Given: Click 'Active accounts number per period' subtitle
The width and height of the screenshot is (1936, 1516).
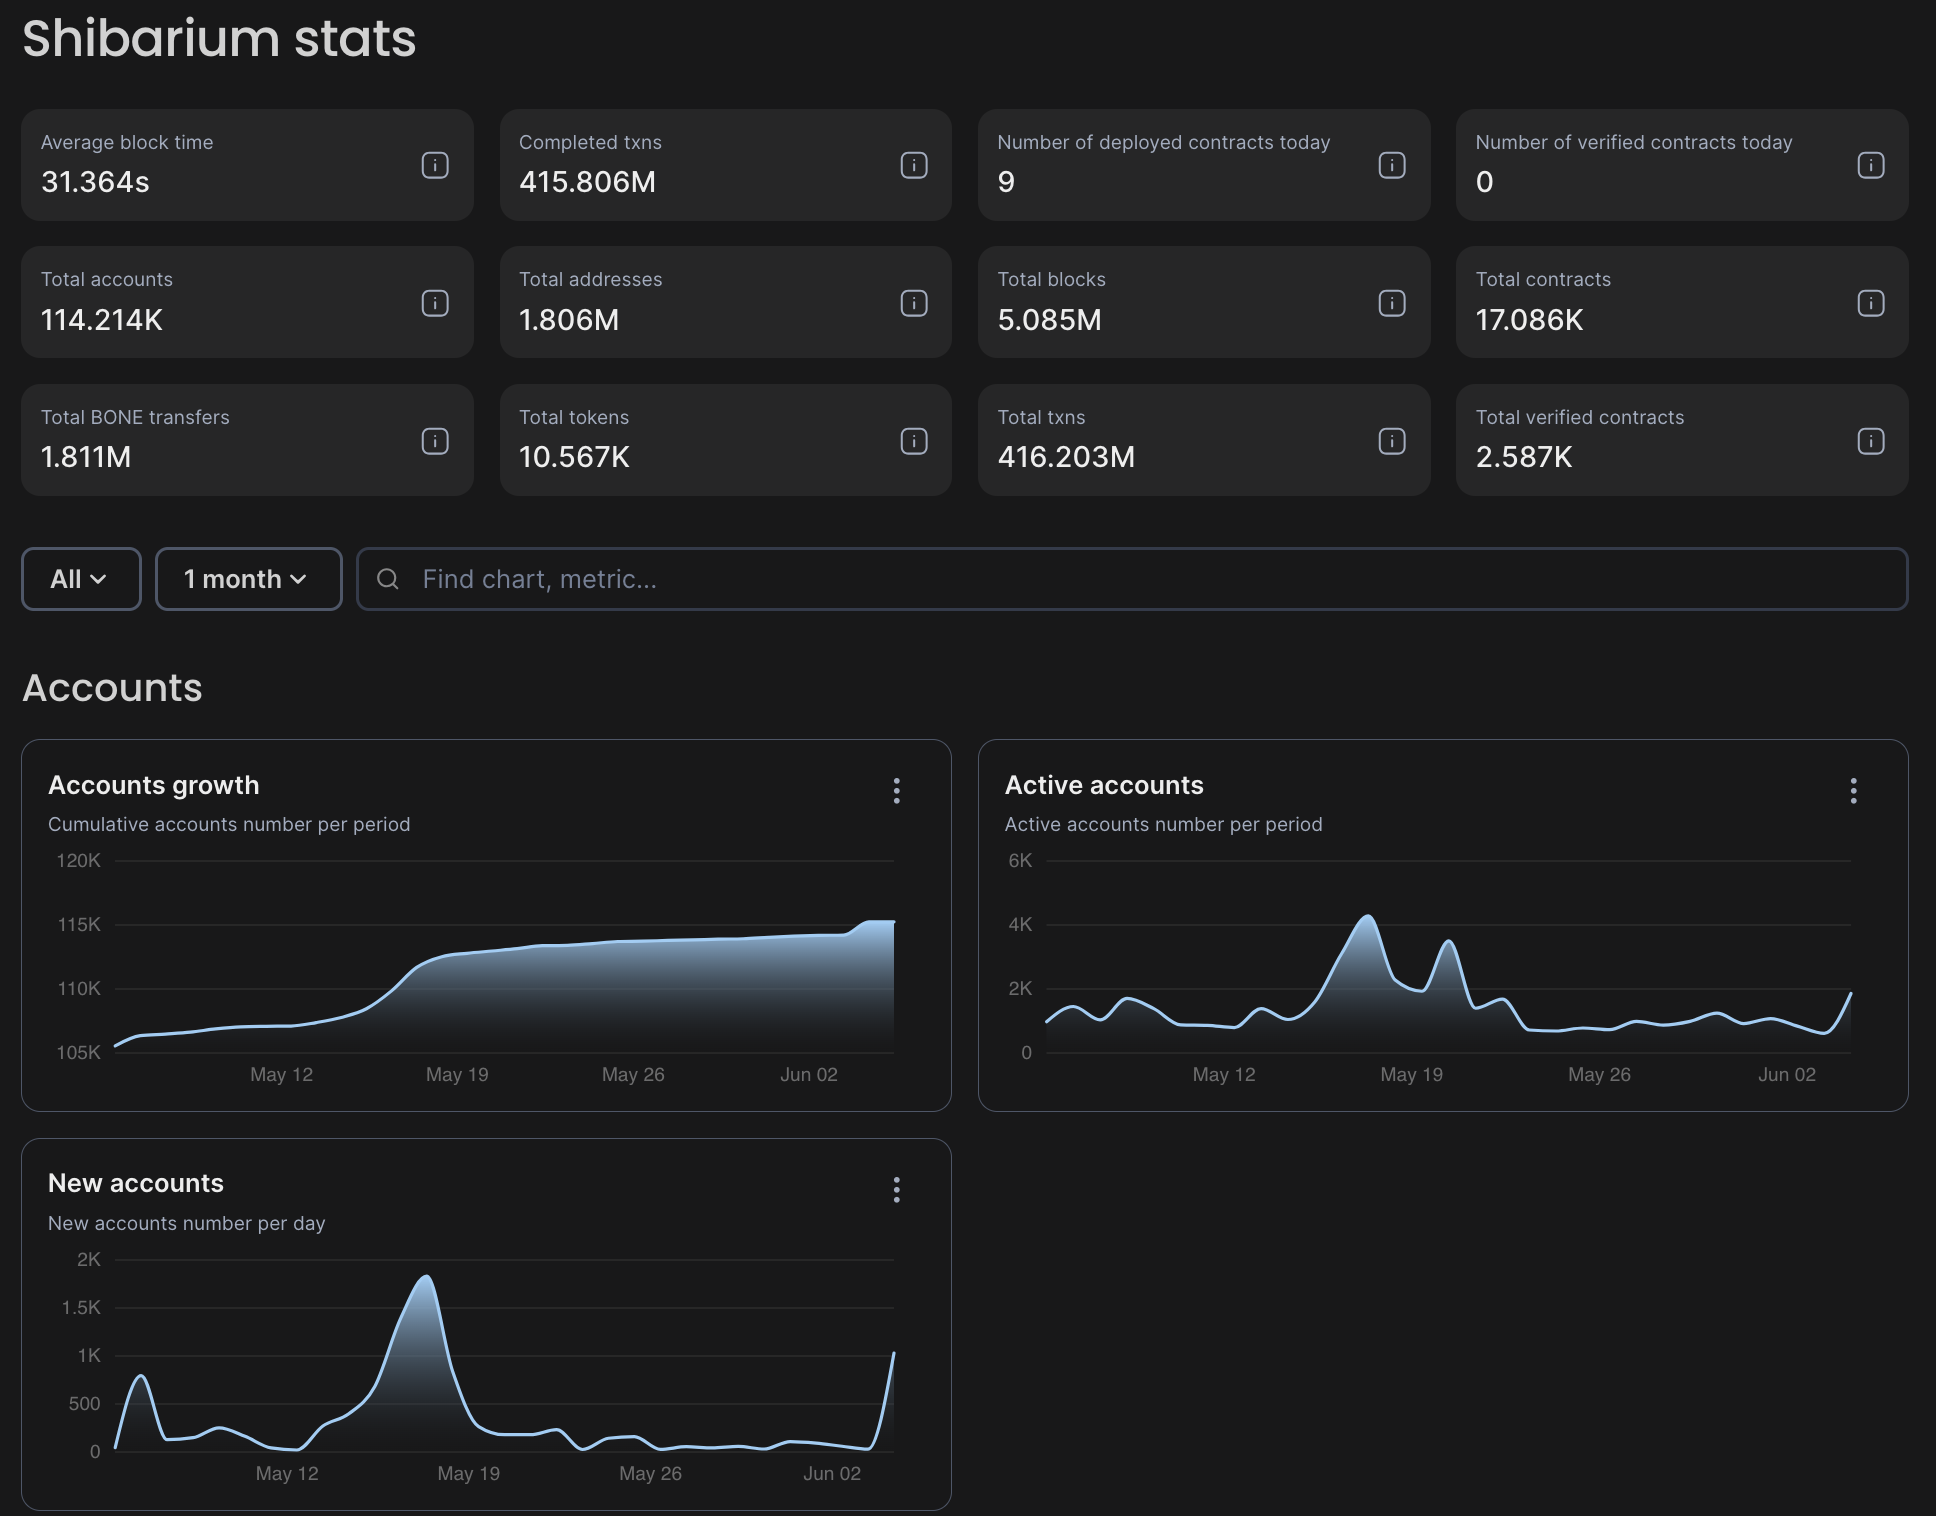Looking at the screenshot, I should click(x=1164, y=824).
